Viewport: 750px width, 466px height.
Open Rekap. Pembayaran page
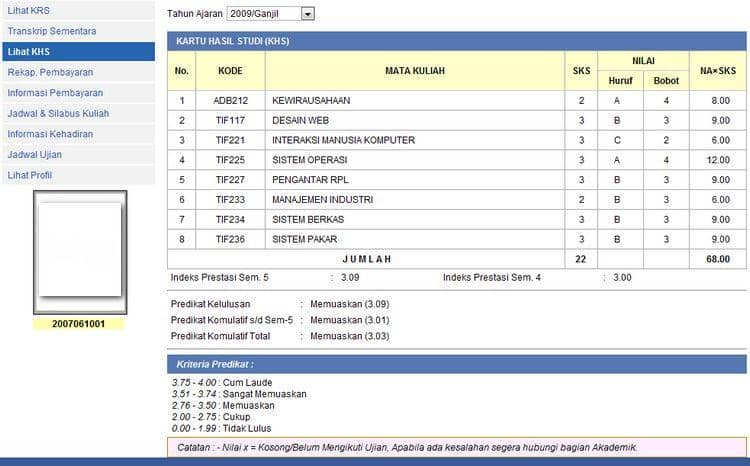(x=50, y=73)
